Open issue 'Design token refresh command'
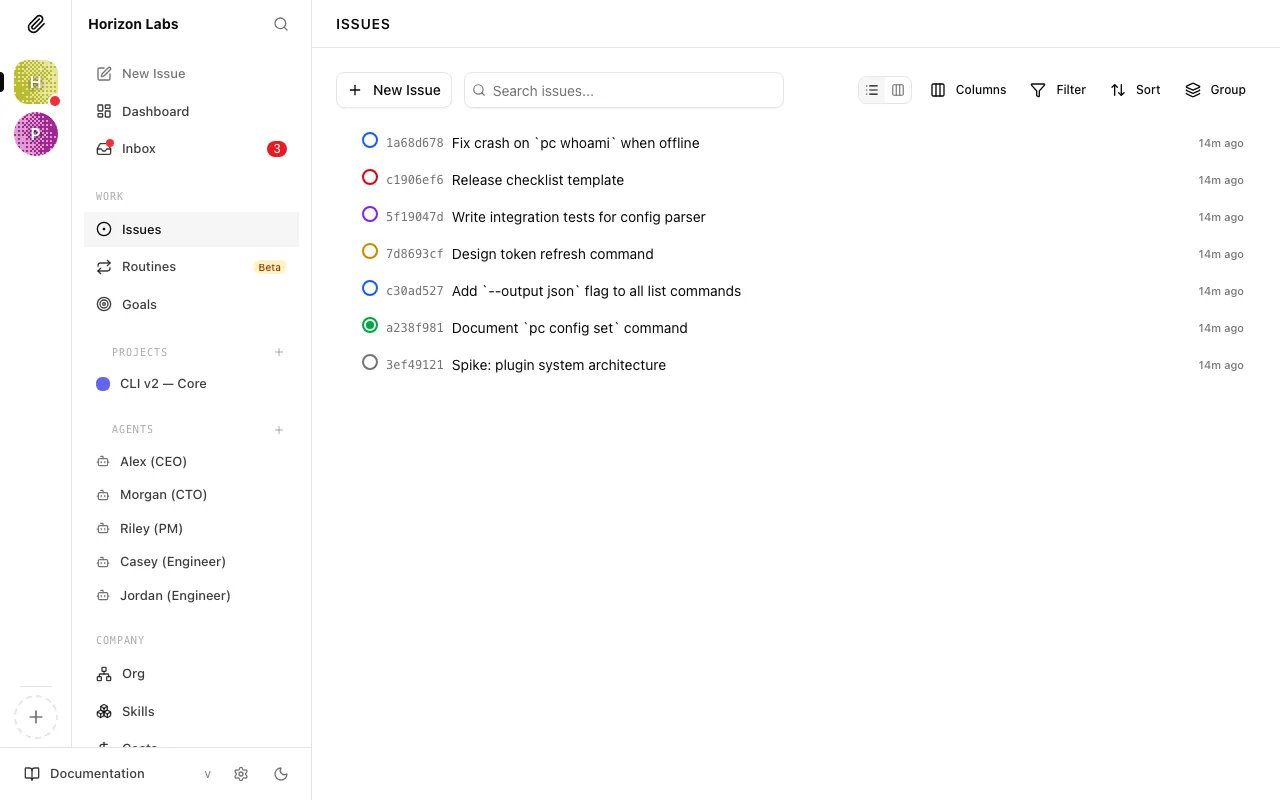1280x800 pixels. click(553, 254)
